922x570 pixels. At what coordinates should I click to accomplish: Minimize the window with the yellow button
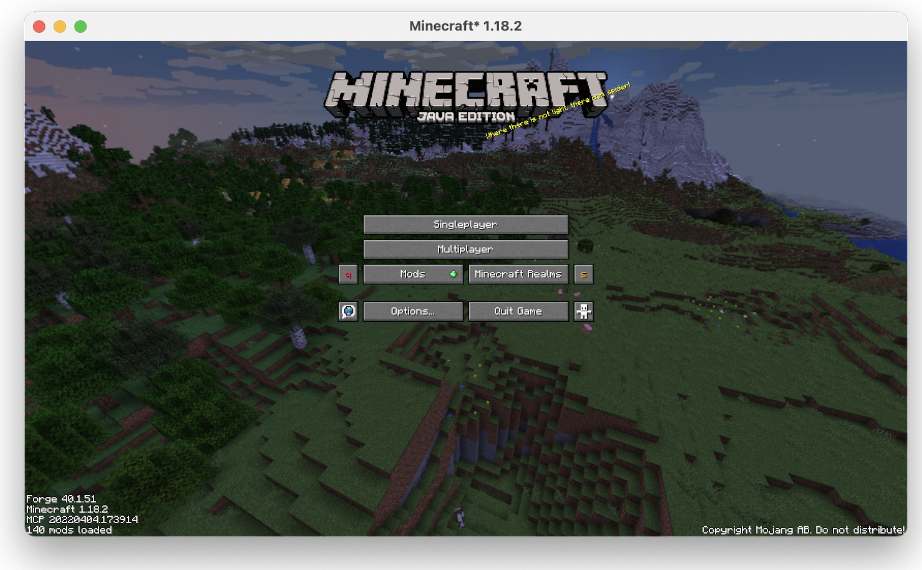coord(60,26)
